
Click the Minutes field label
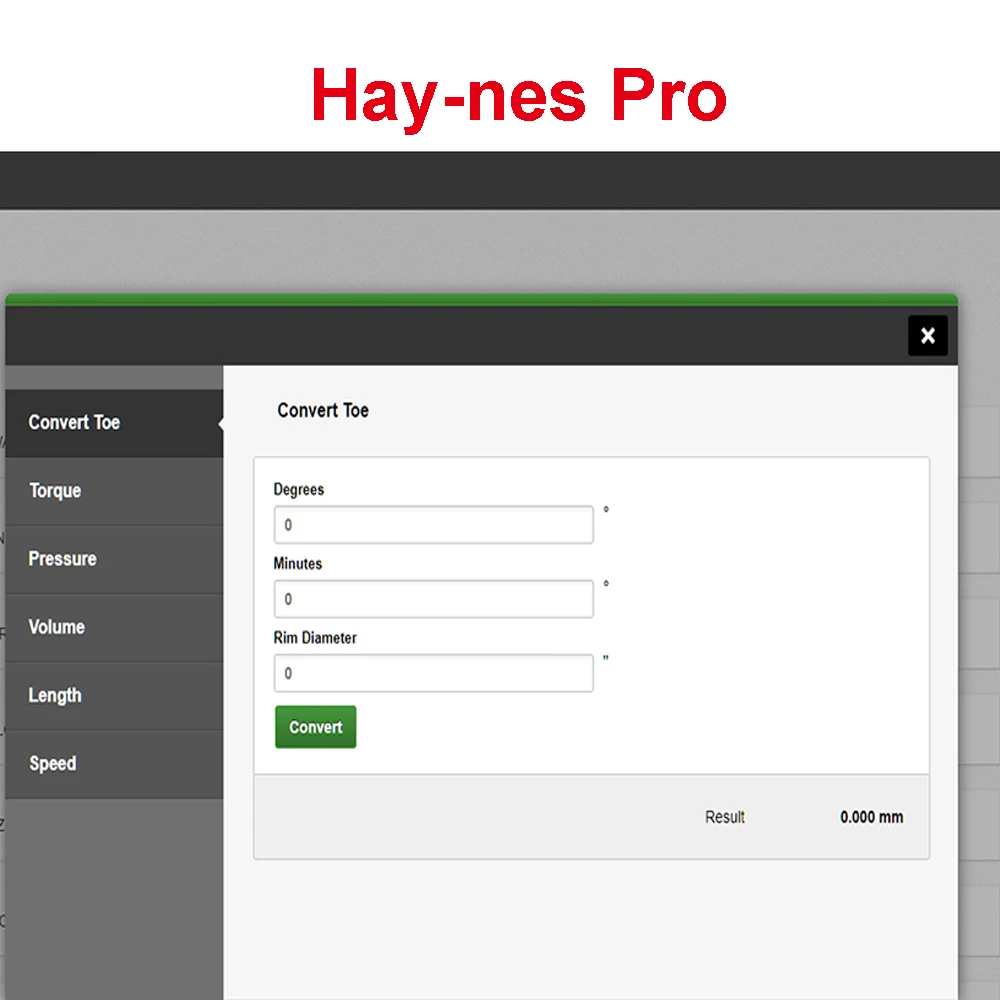tap(298, 564)
